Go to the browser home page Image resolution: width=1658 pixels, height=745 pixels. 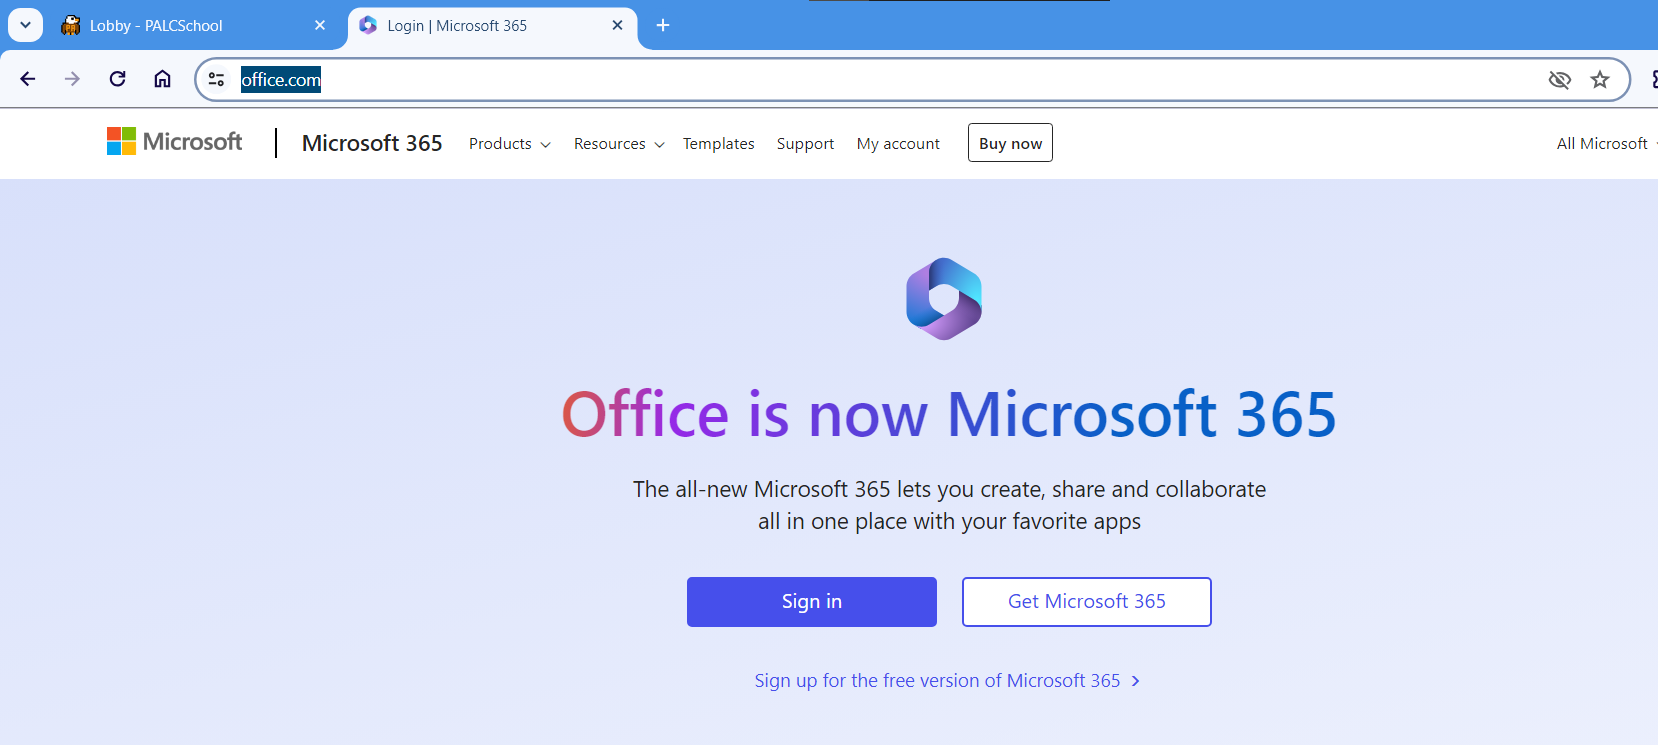click(162, 79)
